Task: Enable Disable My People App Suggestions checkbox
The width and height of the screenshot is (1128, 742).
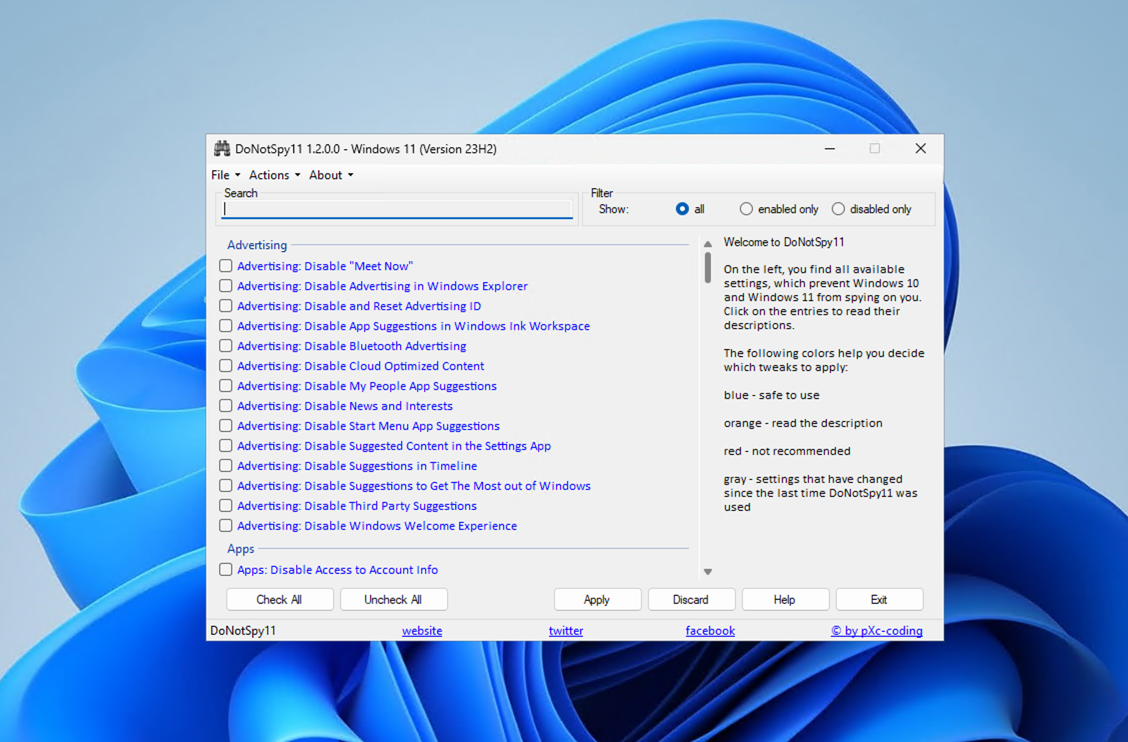Action: (226, 386)
